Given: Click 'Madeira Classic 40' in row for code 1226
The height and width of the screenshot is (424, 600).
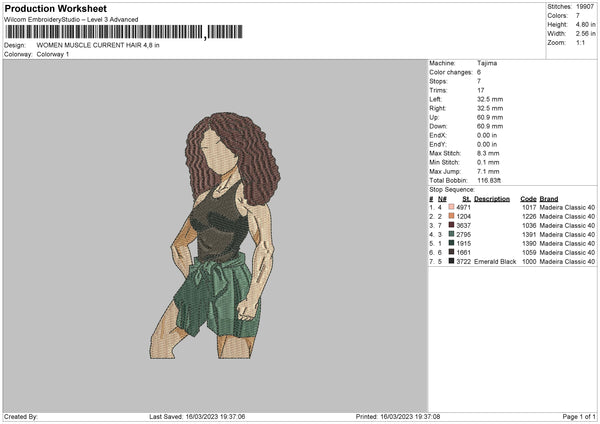Looking at the screenshot, I should pyautogui.click(x=567, y=217).
